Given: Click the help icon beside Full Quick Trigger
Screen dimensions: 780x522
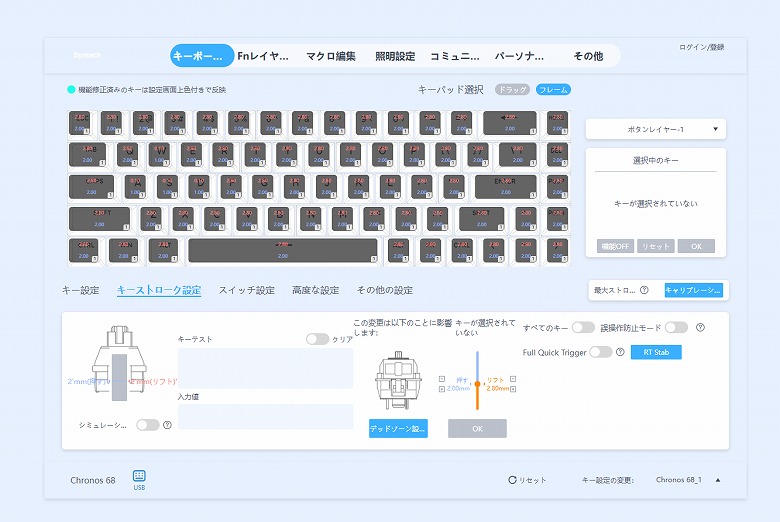Looking at the screenshot, I should [620, 352].
